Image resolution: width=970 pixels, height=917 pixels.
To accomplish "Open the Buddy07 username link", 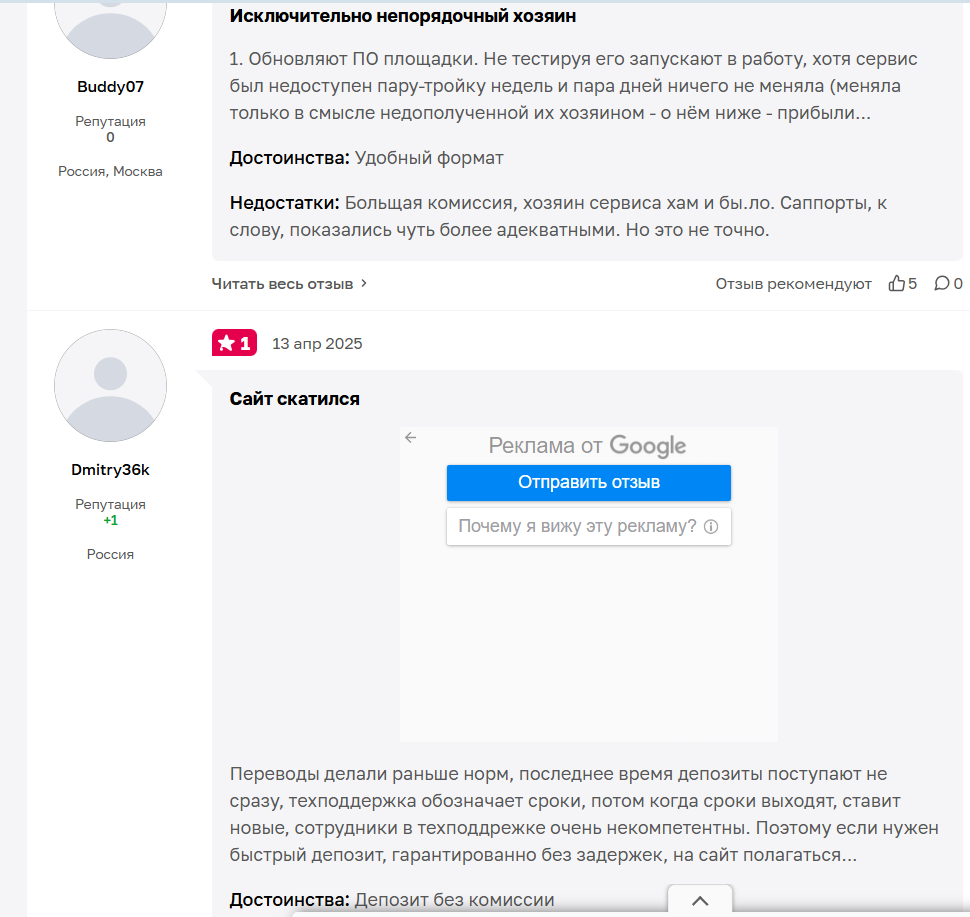I will pyautogui.click(x=110, y=87).
